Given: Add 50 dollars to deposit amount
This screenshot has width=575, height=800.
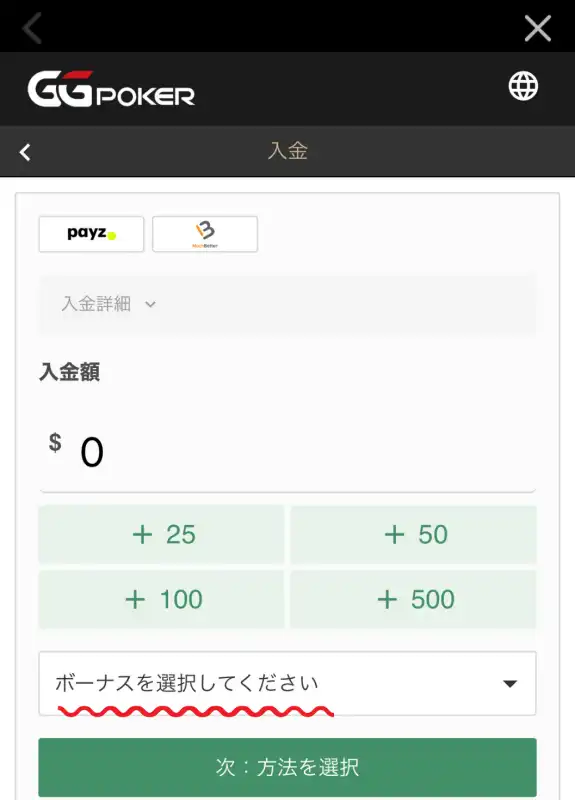Looking at the screenshot, I should click(413, 534).
